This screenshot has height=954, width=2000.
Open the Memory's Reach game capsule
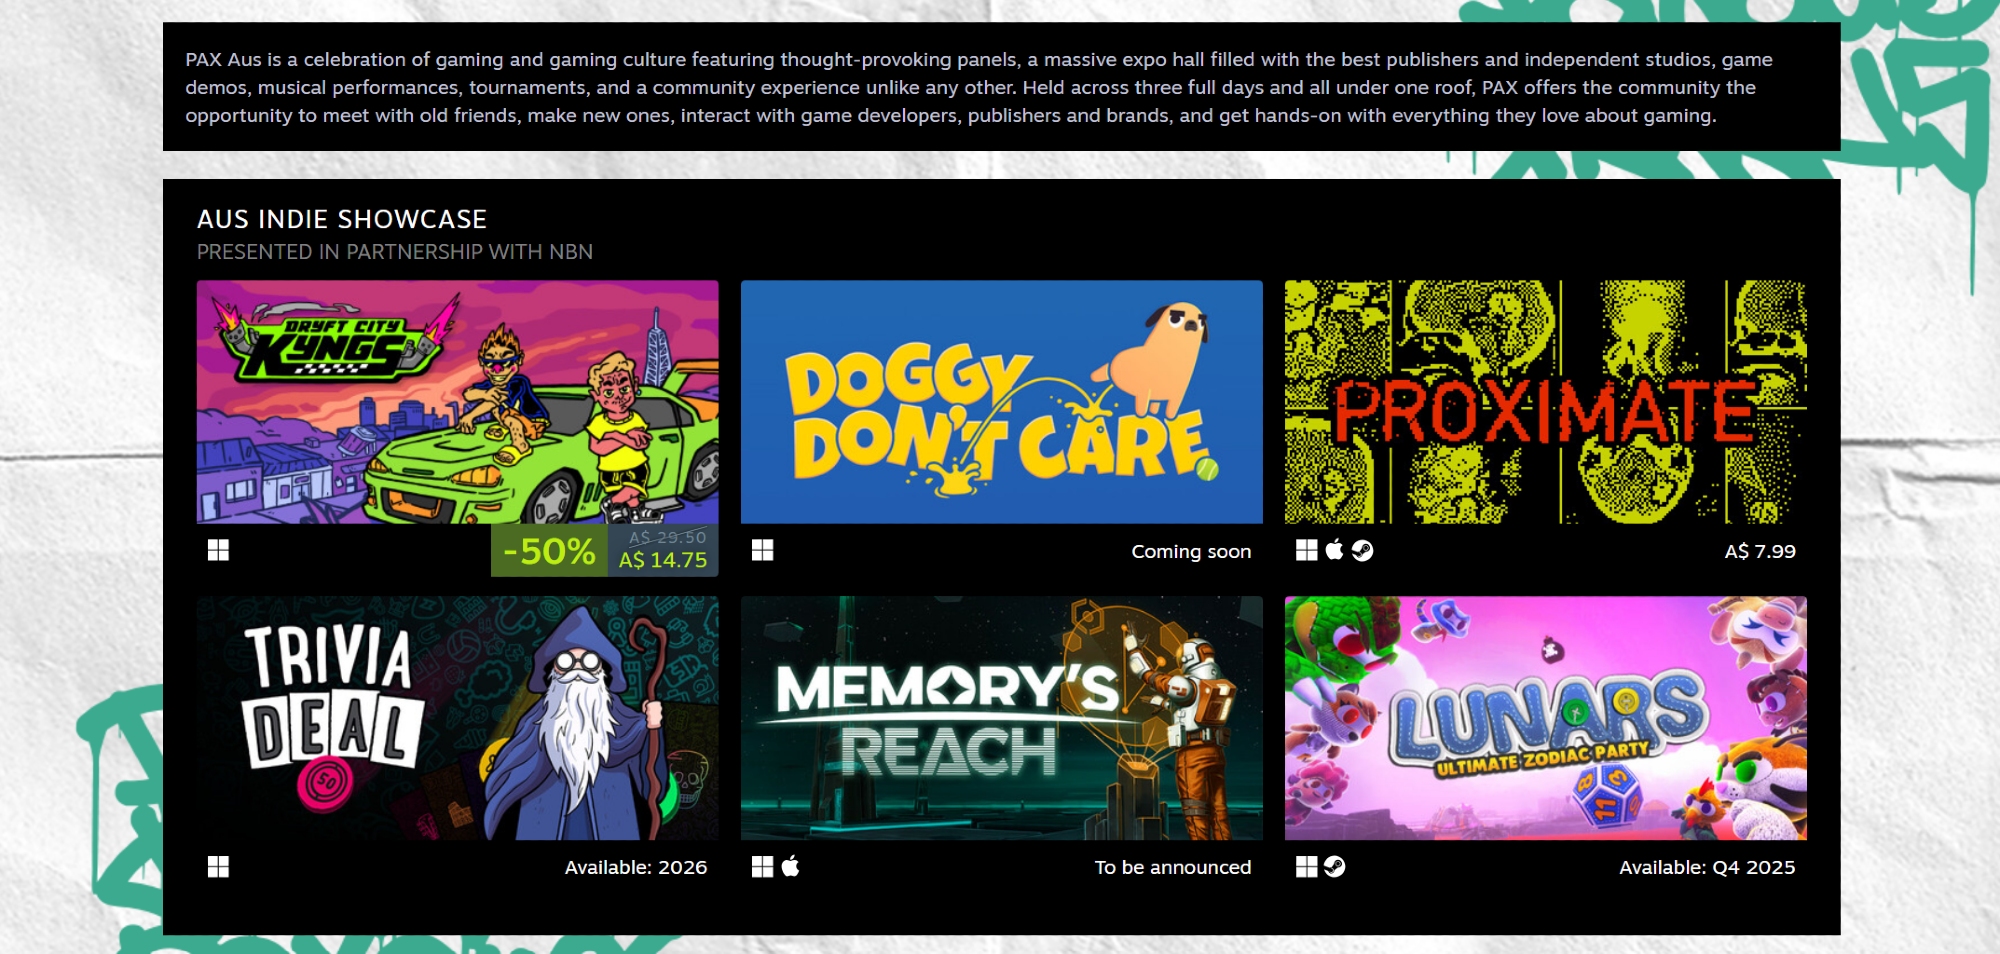tap(1001, 718)
